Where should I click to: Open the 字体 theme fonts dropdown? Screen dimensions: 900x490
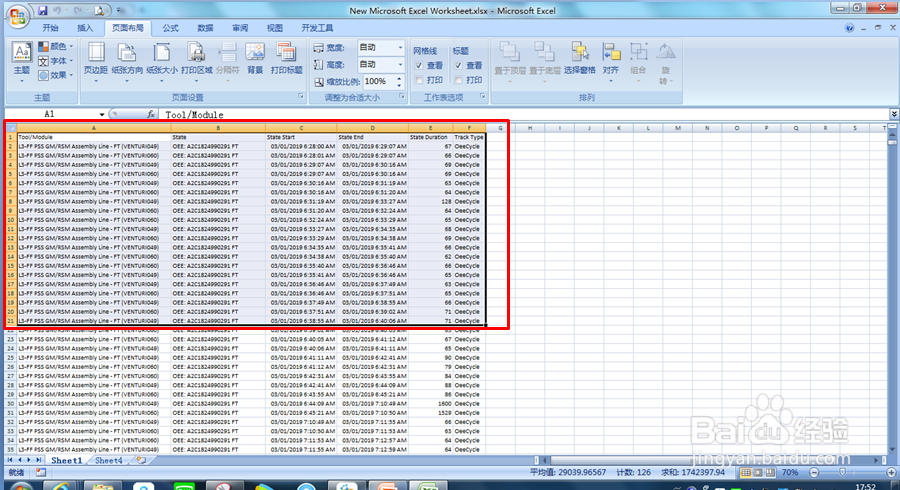pyautogui.click(x=56, y=61)
